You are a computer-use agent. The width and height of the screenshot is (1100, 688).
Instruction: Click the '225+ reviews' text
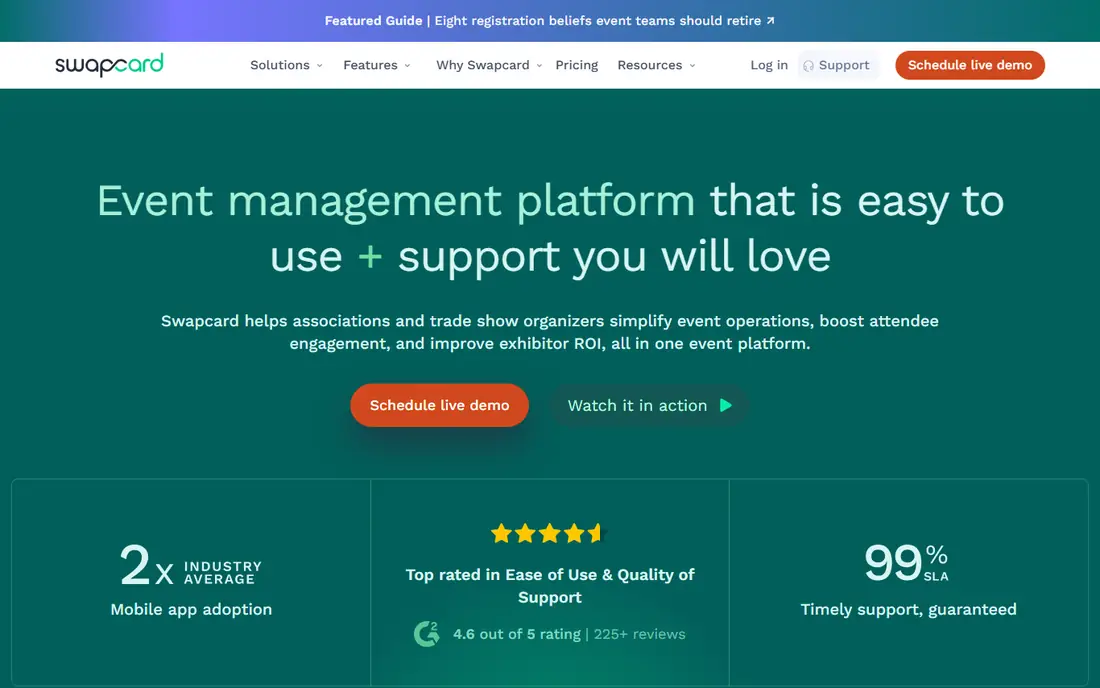pos(640,634)
